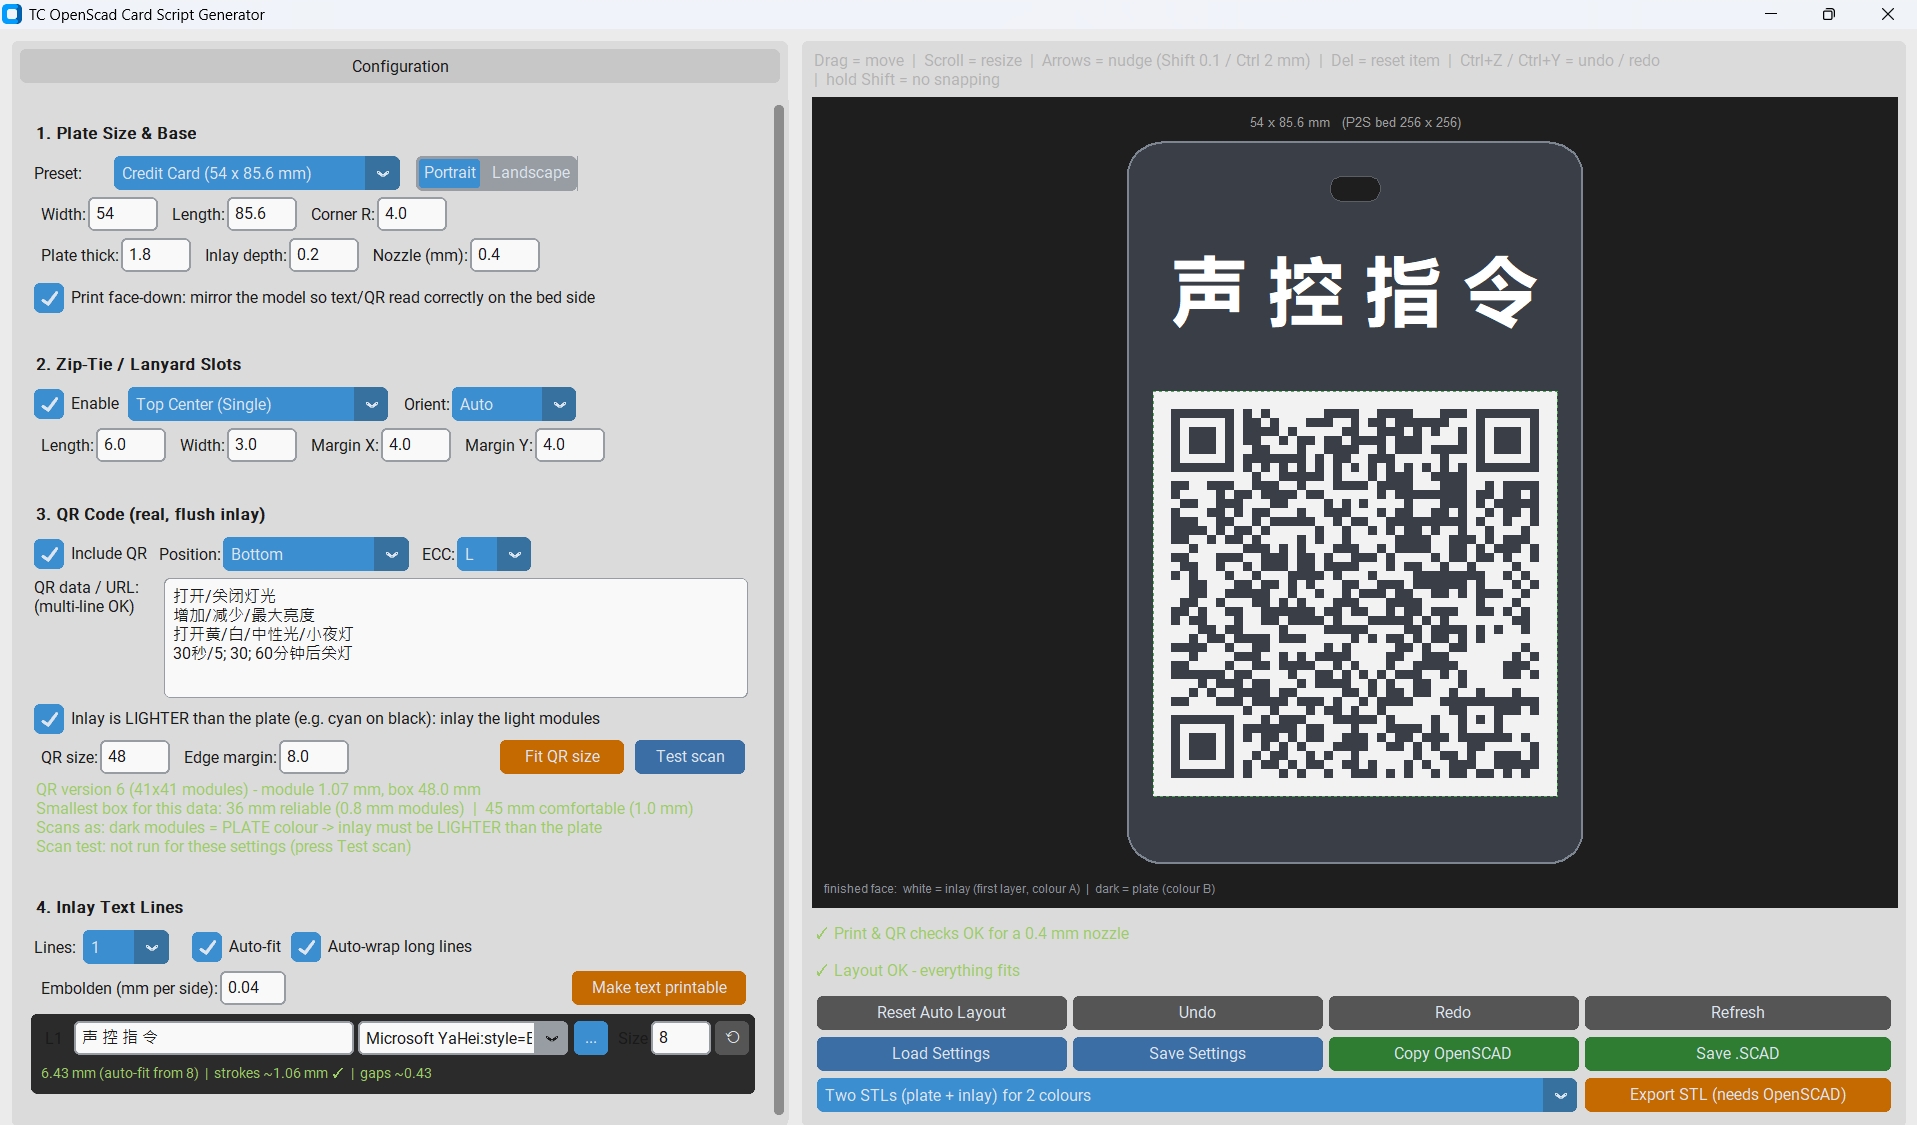1917x1125 pixels.
Task: Click Make text printable button
Action: (x=659, y=988)
